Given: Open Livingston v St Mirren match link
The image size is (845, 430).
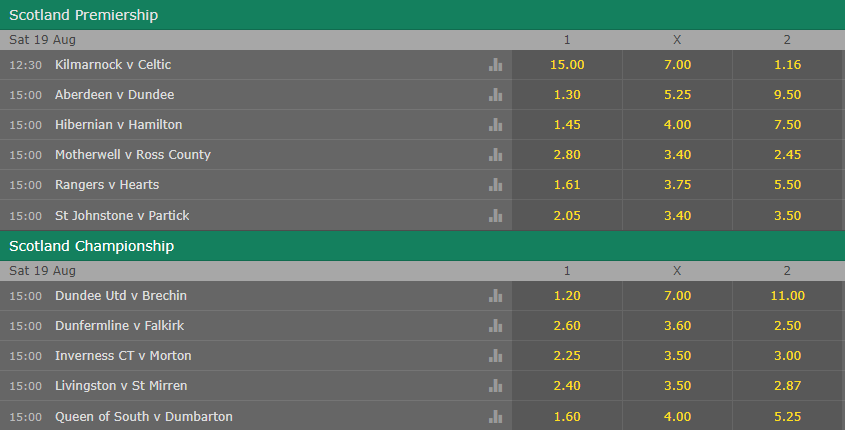Looking at the screenshot, I should (121, 386).
